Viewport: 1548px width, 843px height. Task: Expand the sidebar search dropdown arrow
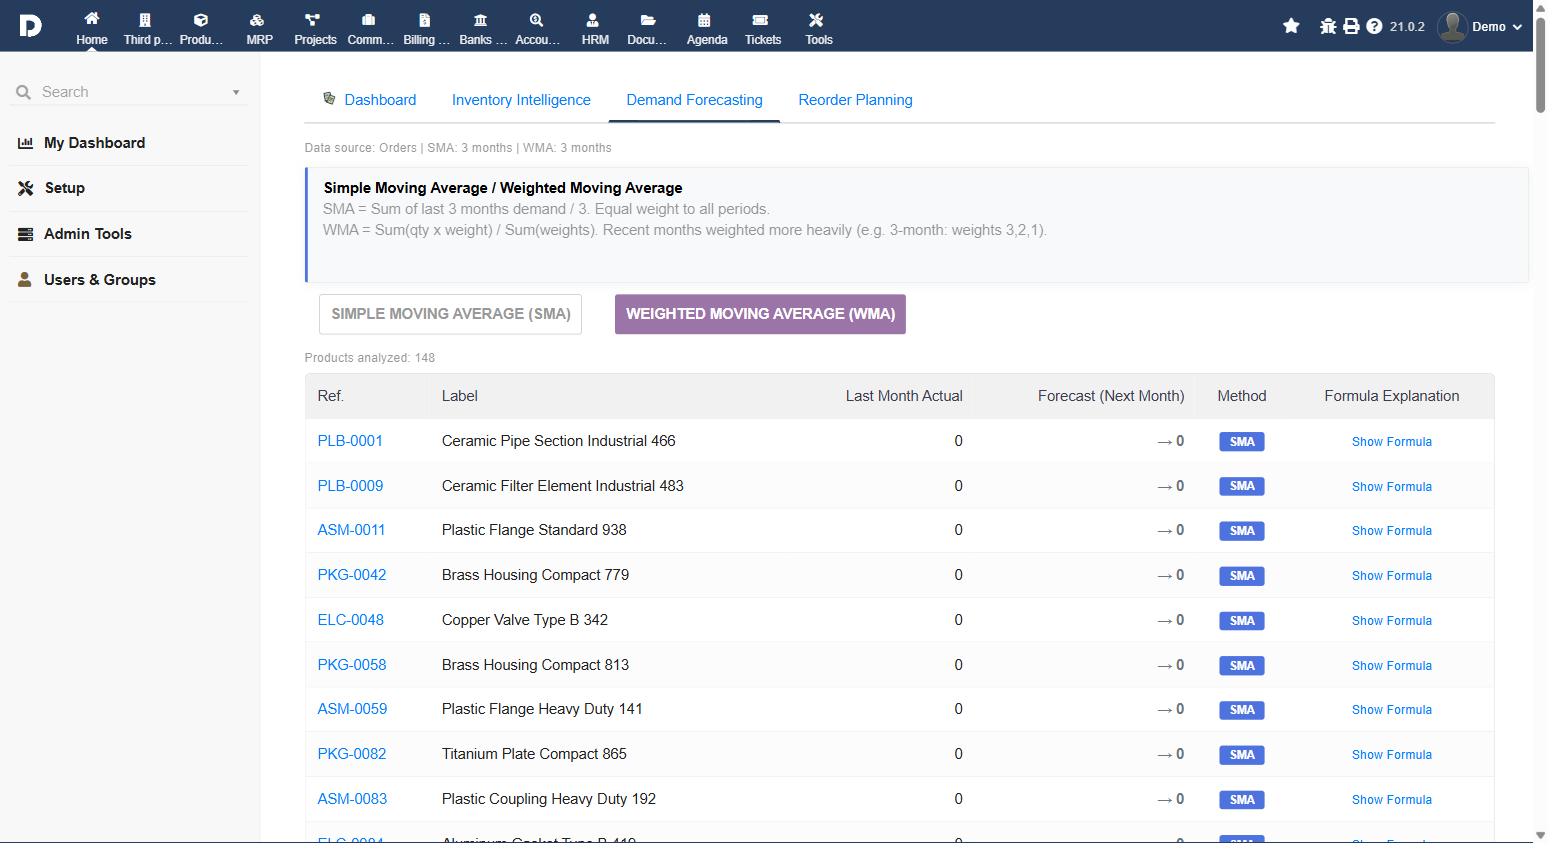[x=236, y=92]
